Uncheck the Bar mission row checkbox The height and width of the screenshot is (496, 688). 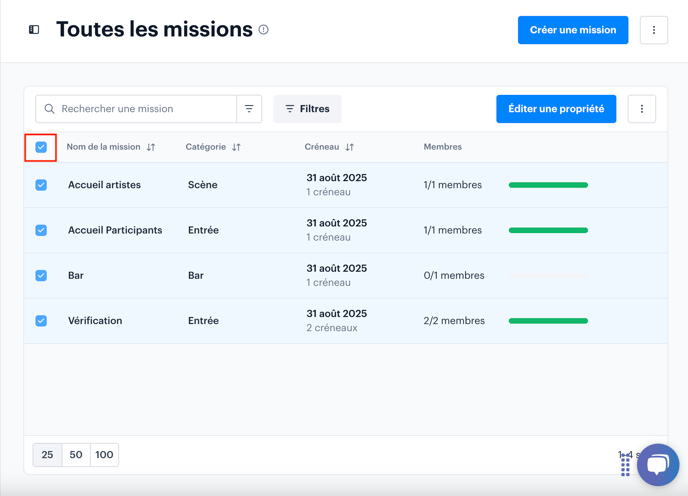point(41,275)
